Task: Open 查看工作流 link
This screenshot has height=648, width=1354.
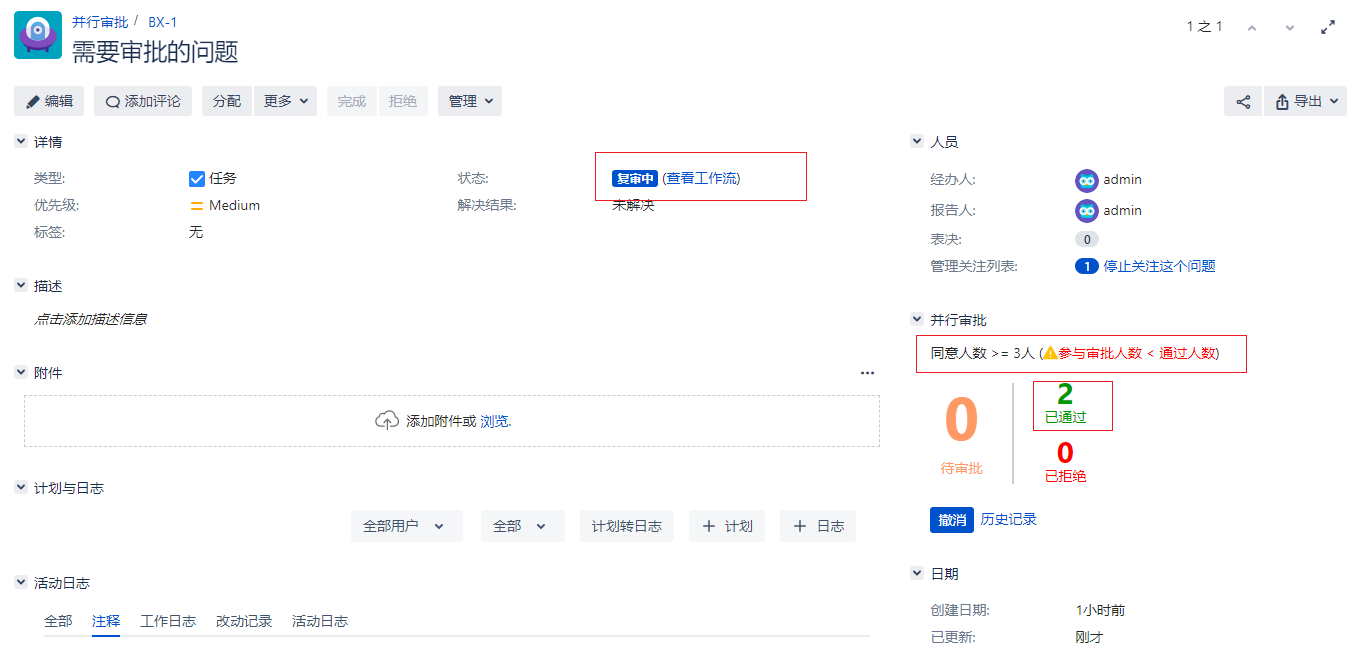Action: click(701, 178)
